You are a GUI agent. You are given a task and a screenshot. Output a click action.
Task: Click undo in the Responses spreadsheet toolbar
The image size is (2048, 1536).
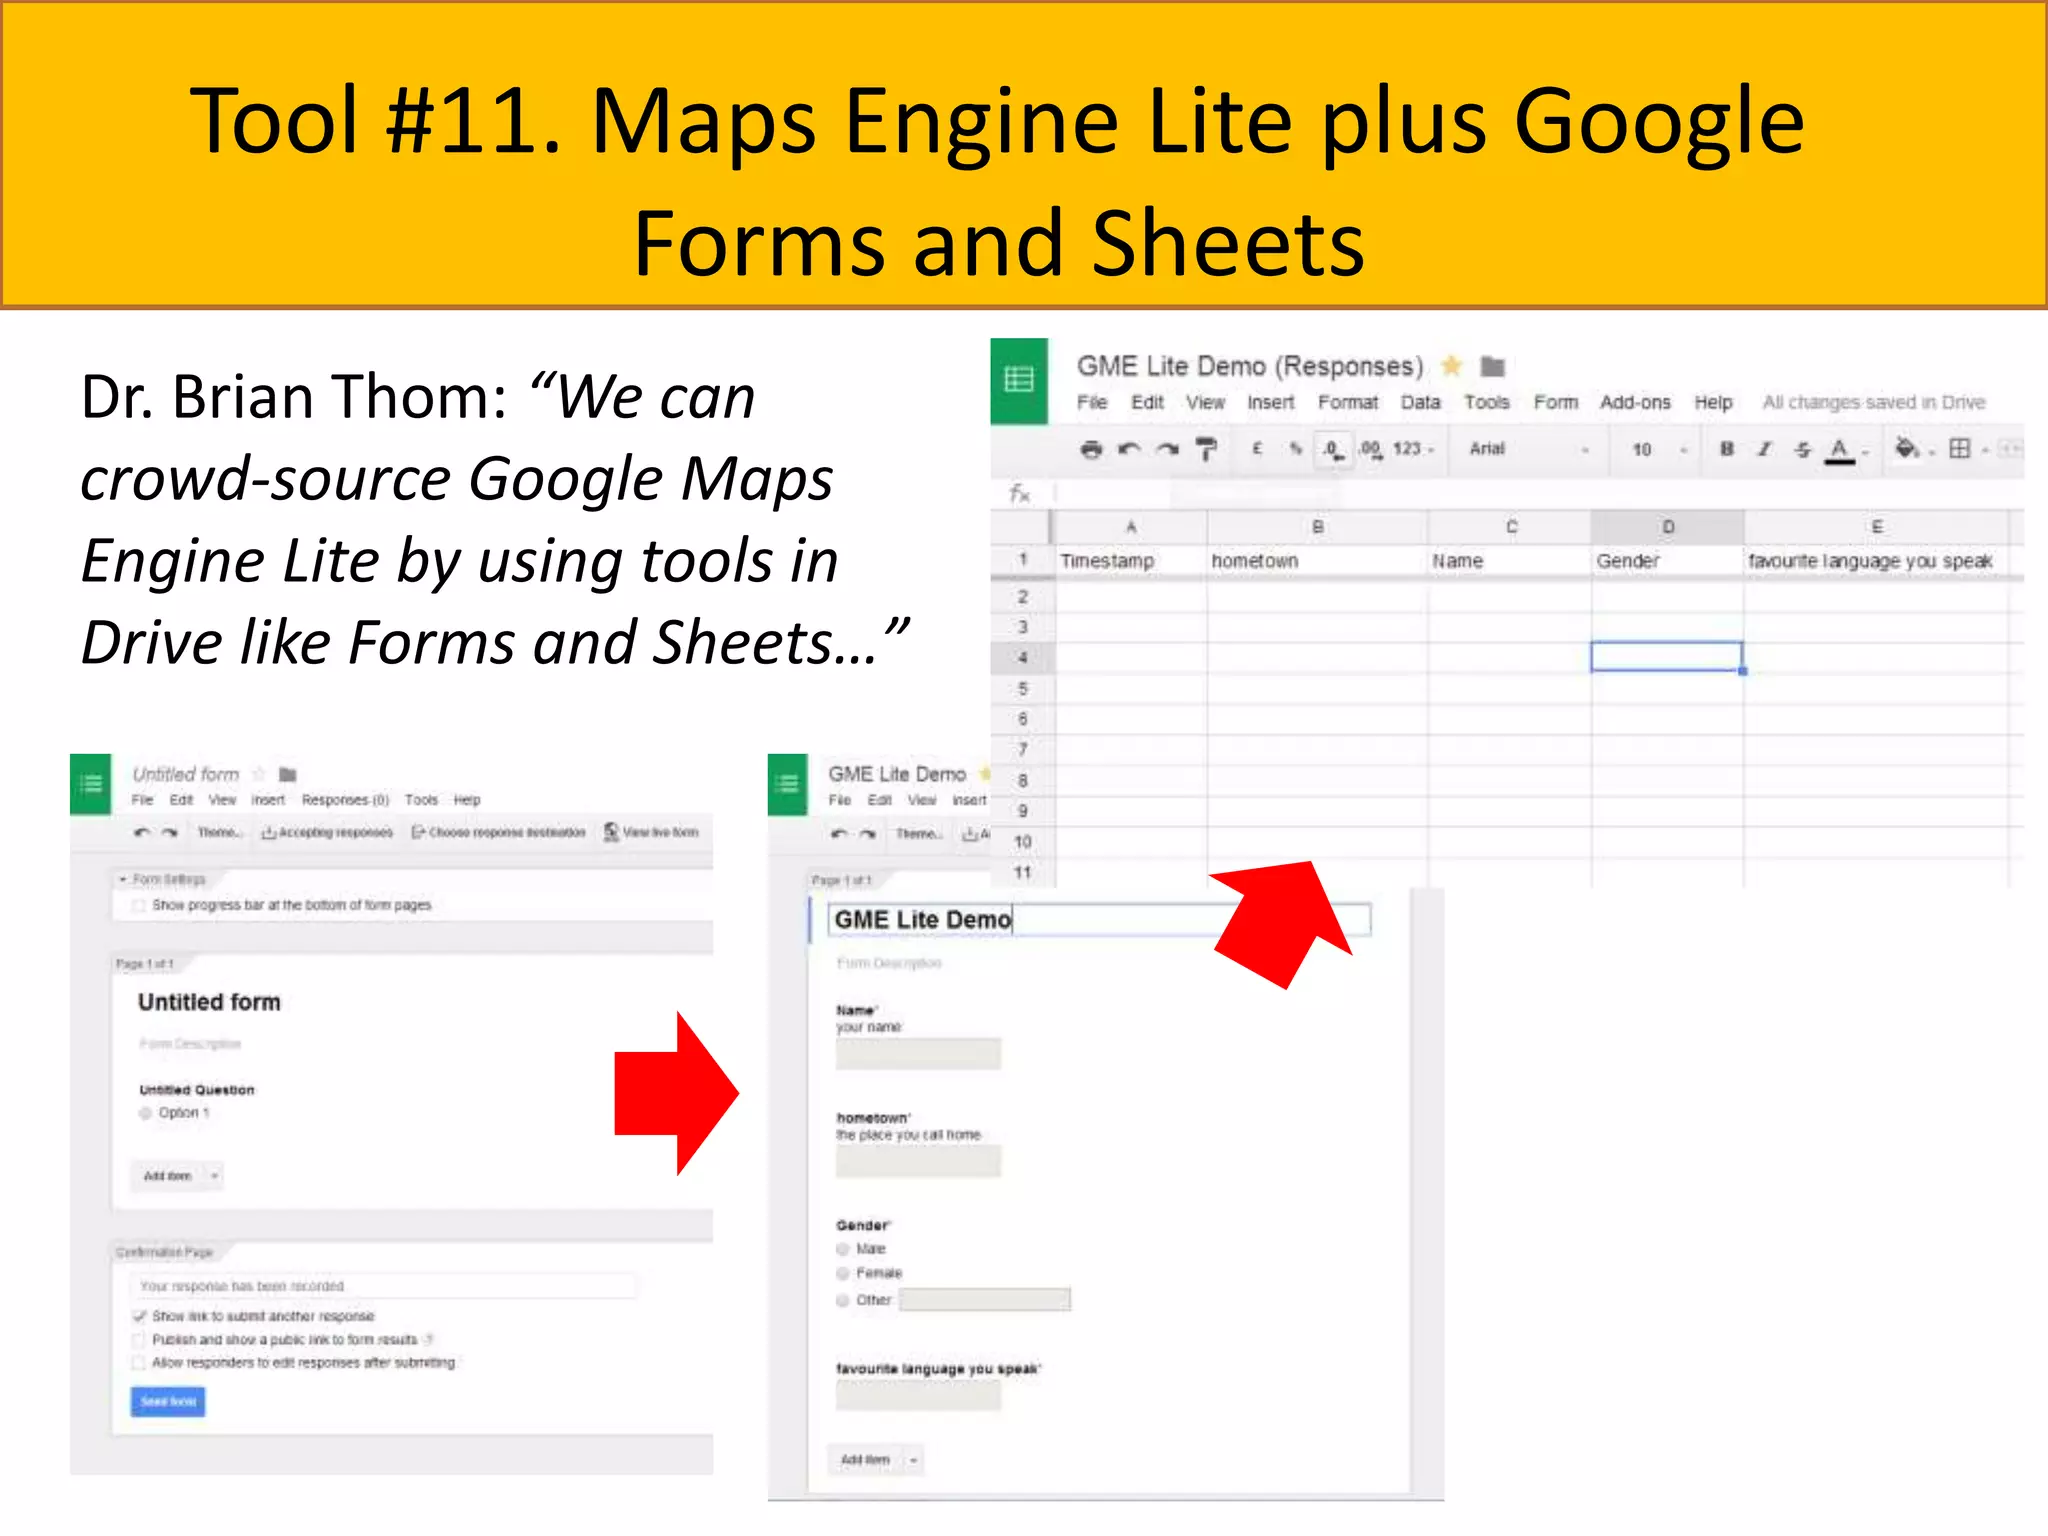(1129, 449)
